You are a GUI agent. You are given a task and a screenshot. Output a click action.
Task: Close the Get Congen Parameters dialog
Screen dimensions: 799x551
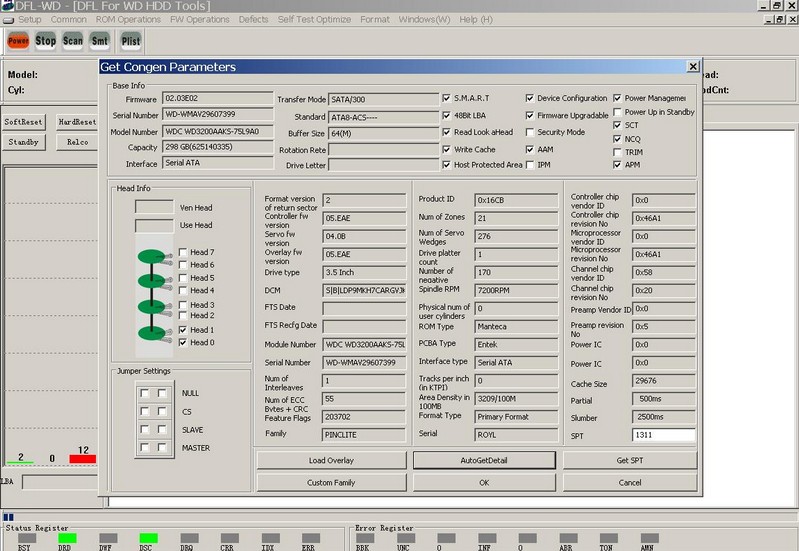pos(693,67)
